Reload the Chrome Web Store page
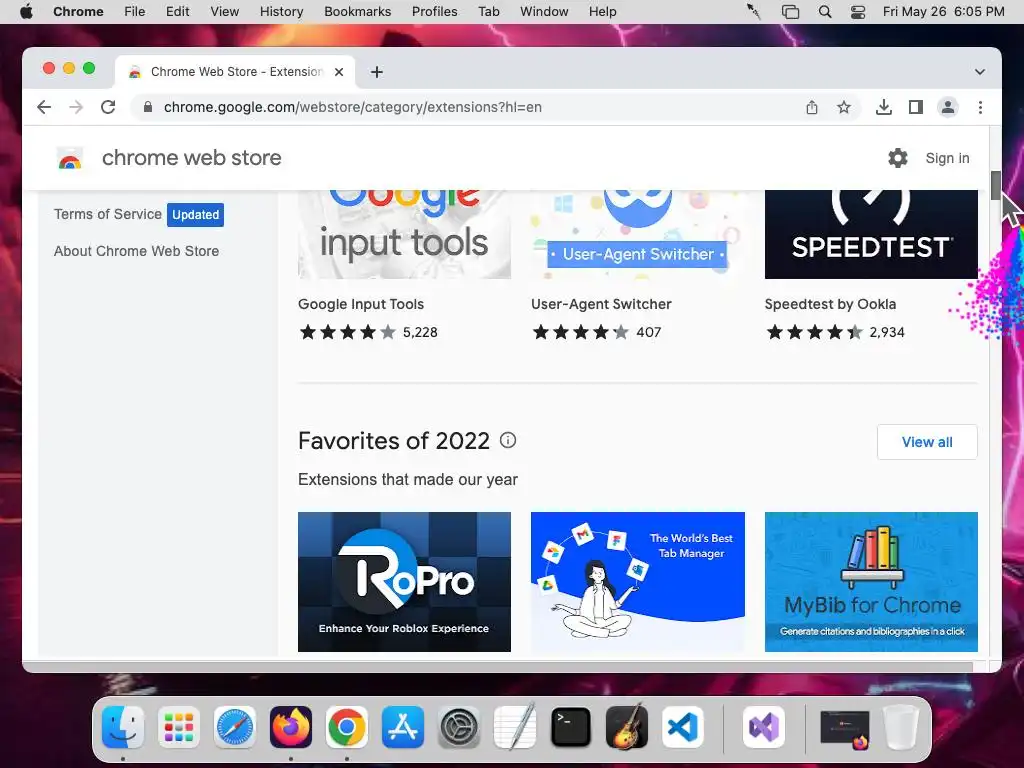This screenshot has height=768, width=1024. coord(108,107)
